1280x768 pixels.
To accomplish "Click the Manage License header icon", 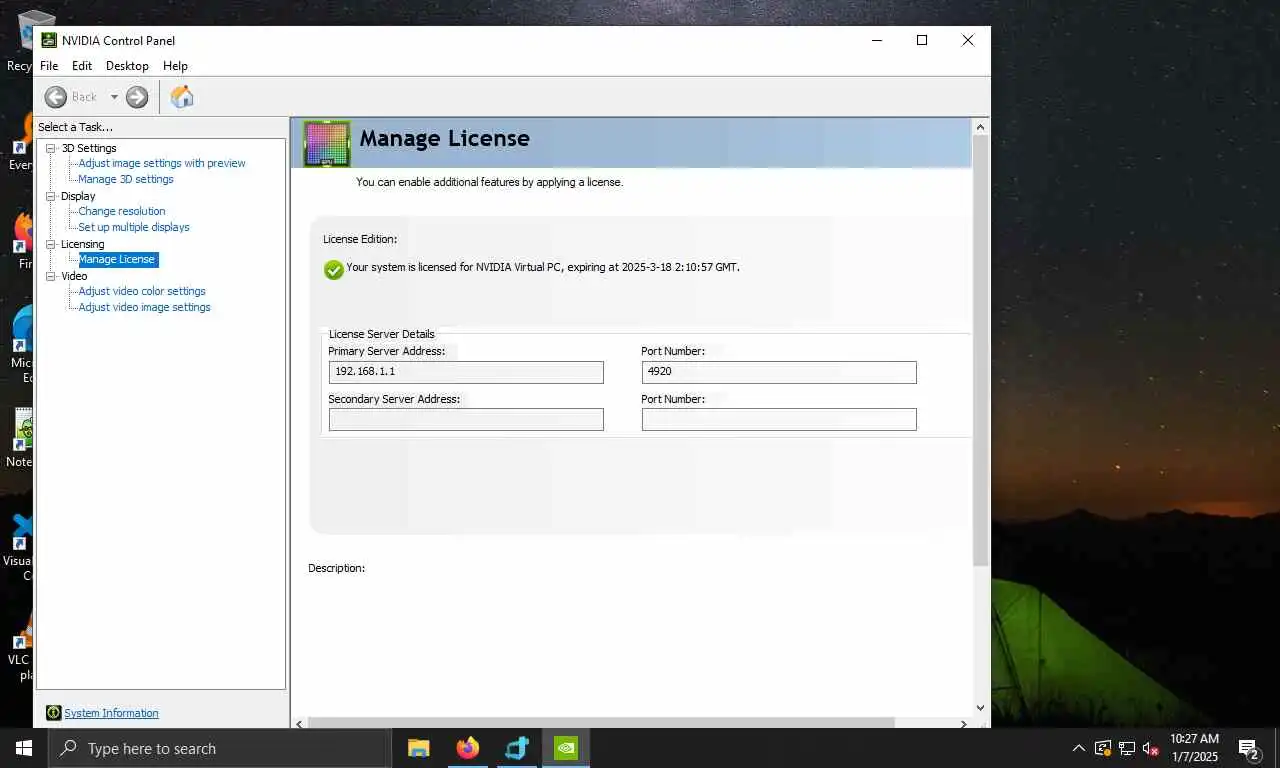I will tap(327, 144).
